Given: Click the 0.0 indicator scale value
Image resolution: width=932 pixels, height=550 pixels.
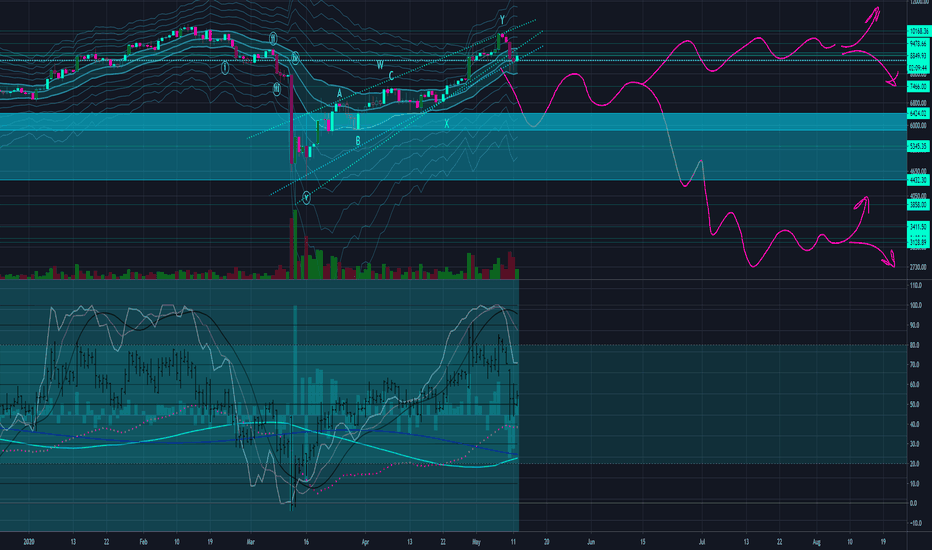Looking at the screenshot, I should point(914,504).
